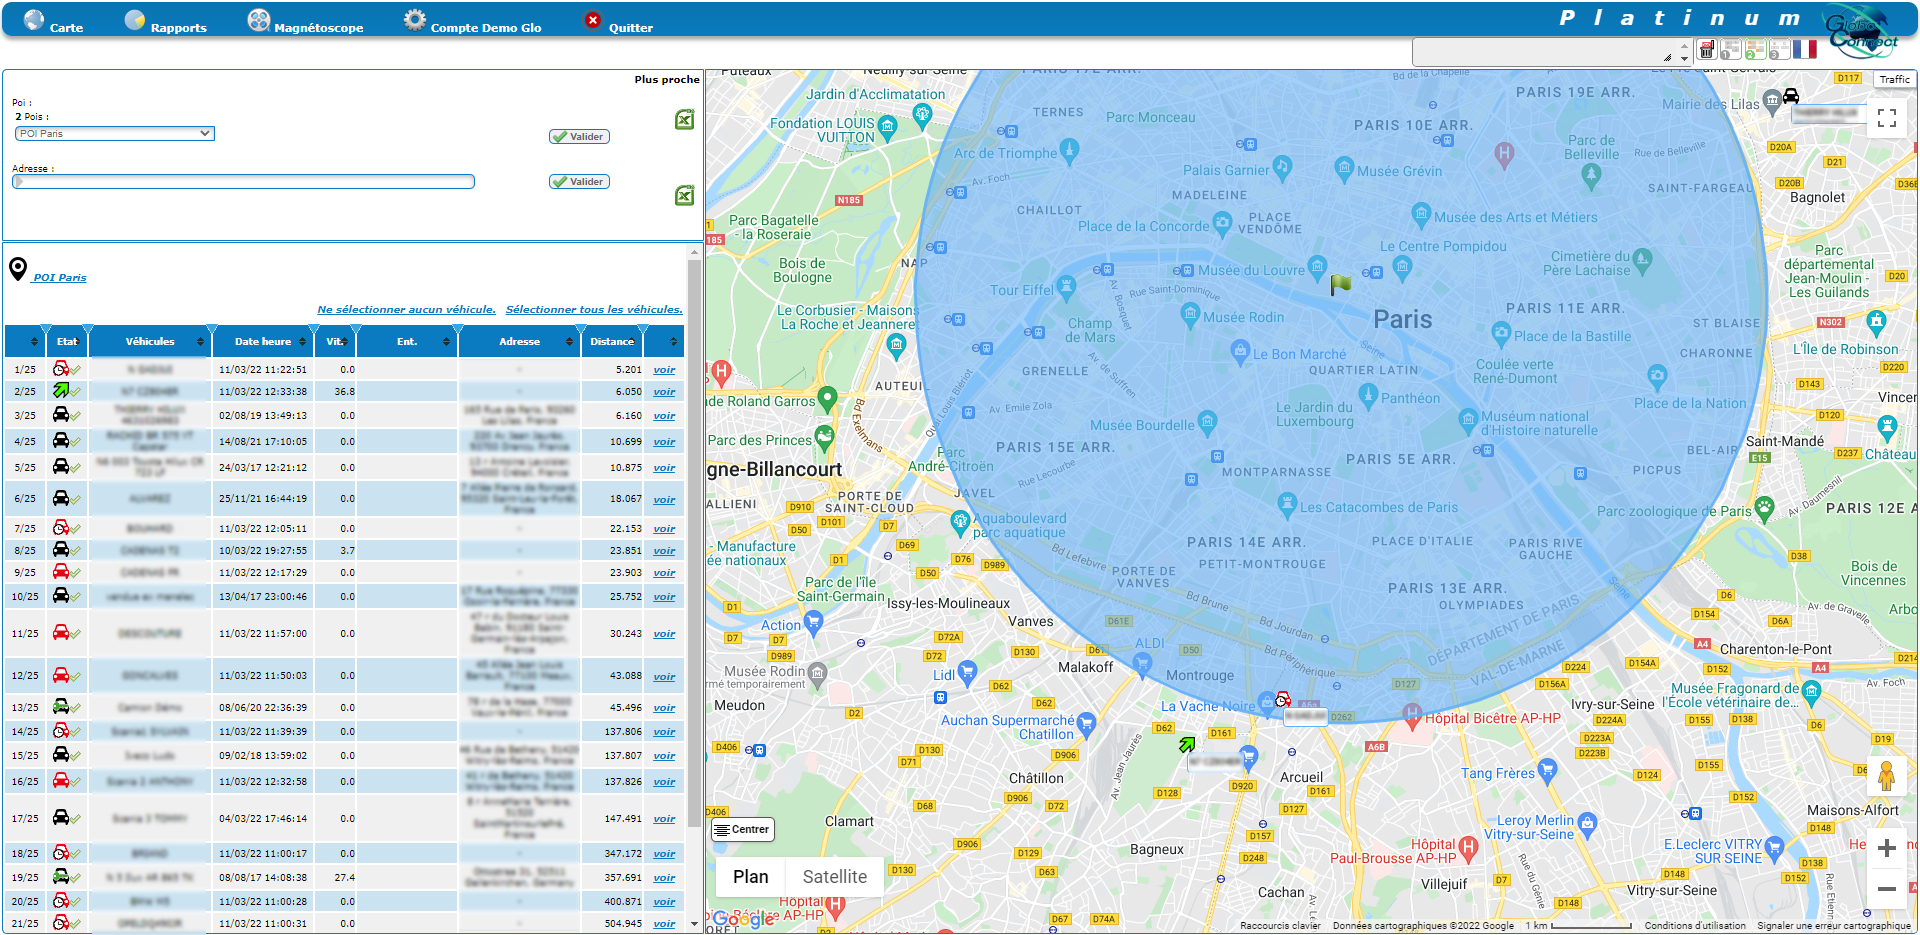Viewport: 1920px width, 935px height.
Task: Sort table by Ent. column arrows
Action: (x=446, y=342)
